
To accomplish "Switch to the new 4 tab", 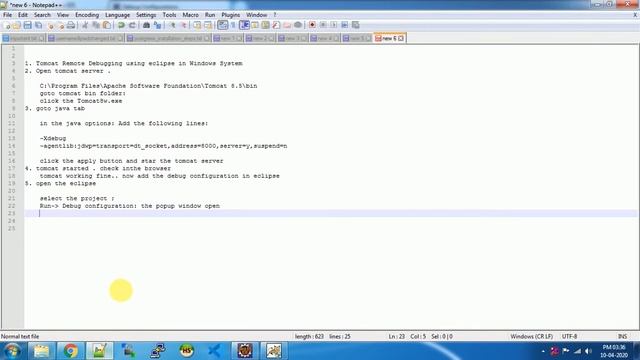I will (x=324, y=38).
